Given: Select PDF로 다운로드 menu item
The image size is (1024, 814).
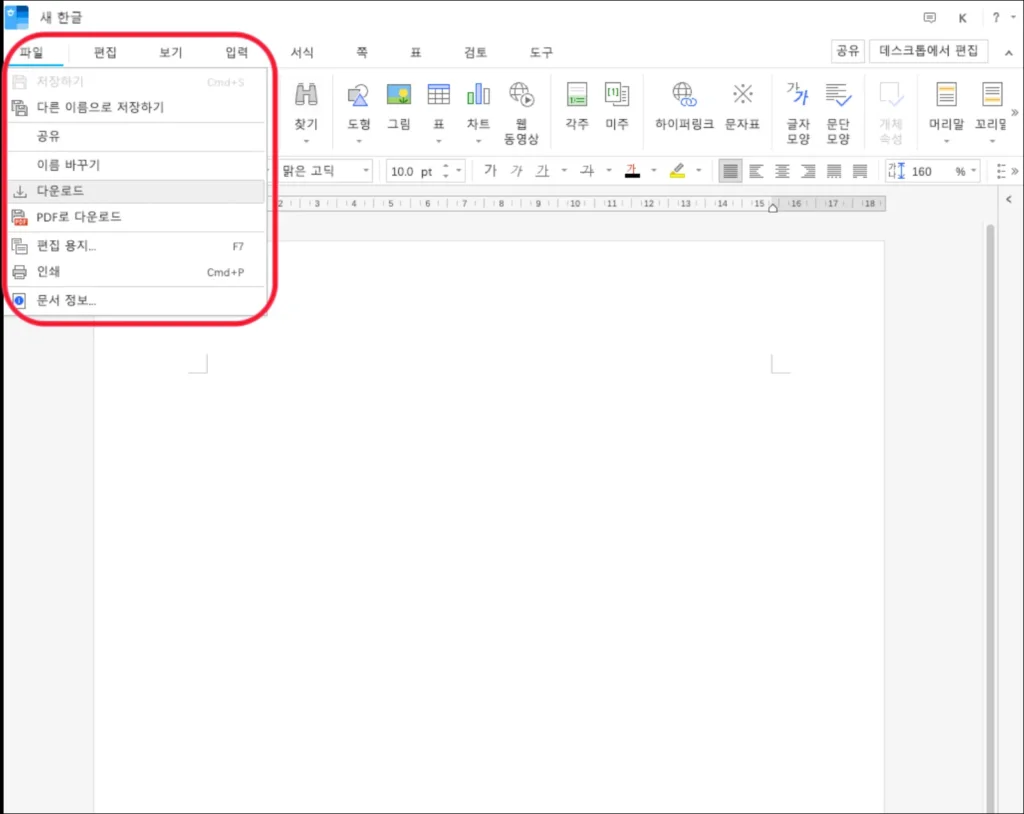Looking at the screenshot, I should (137, 217).
